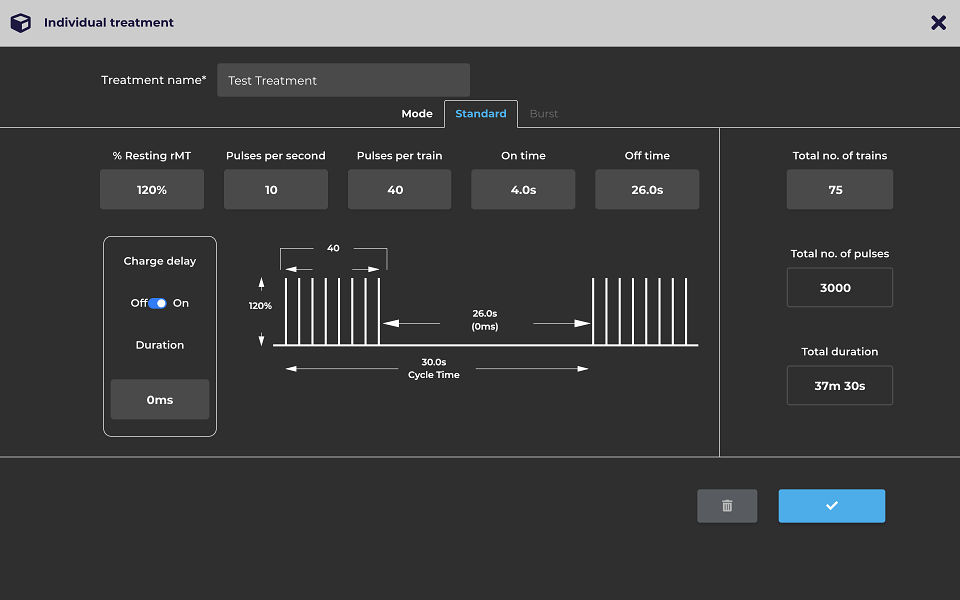Edit the Treatment name field
The image size is (960, 600).
pos(343,80)
